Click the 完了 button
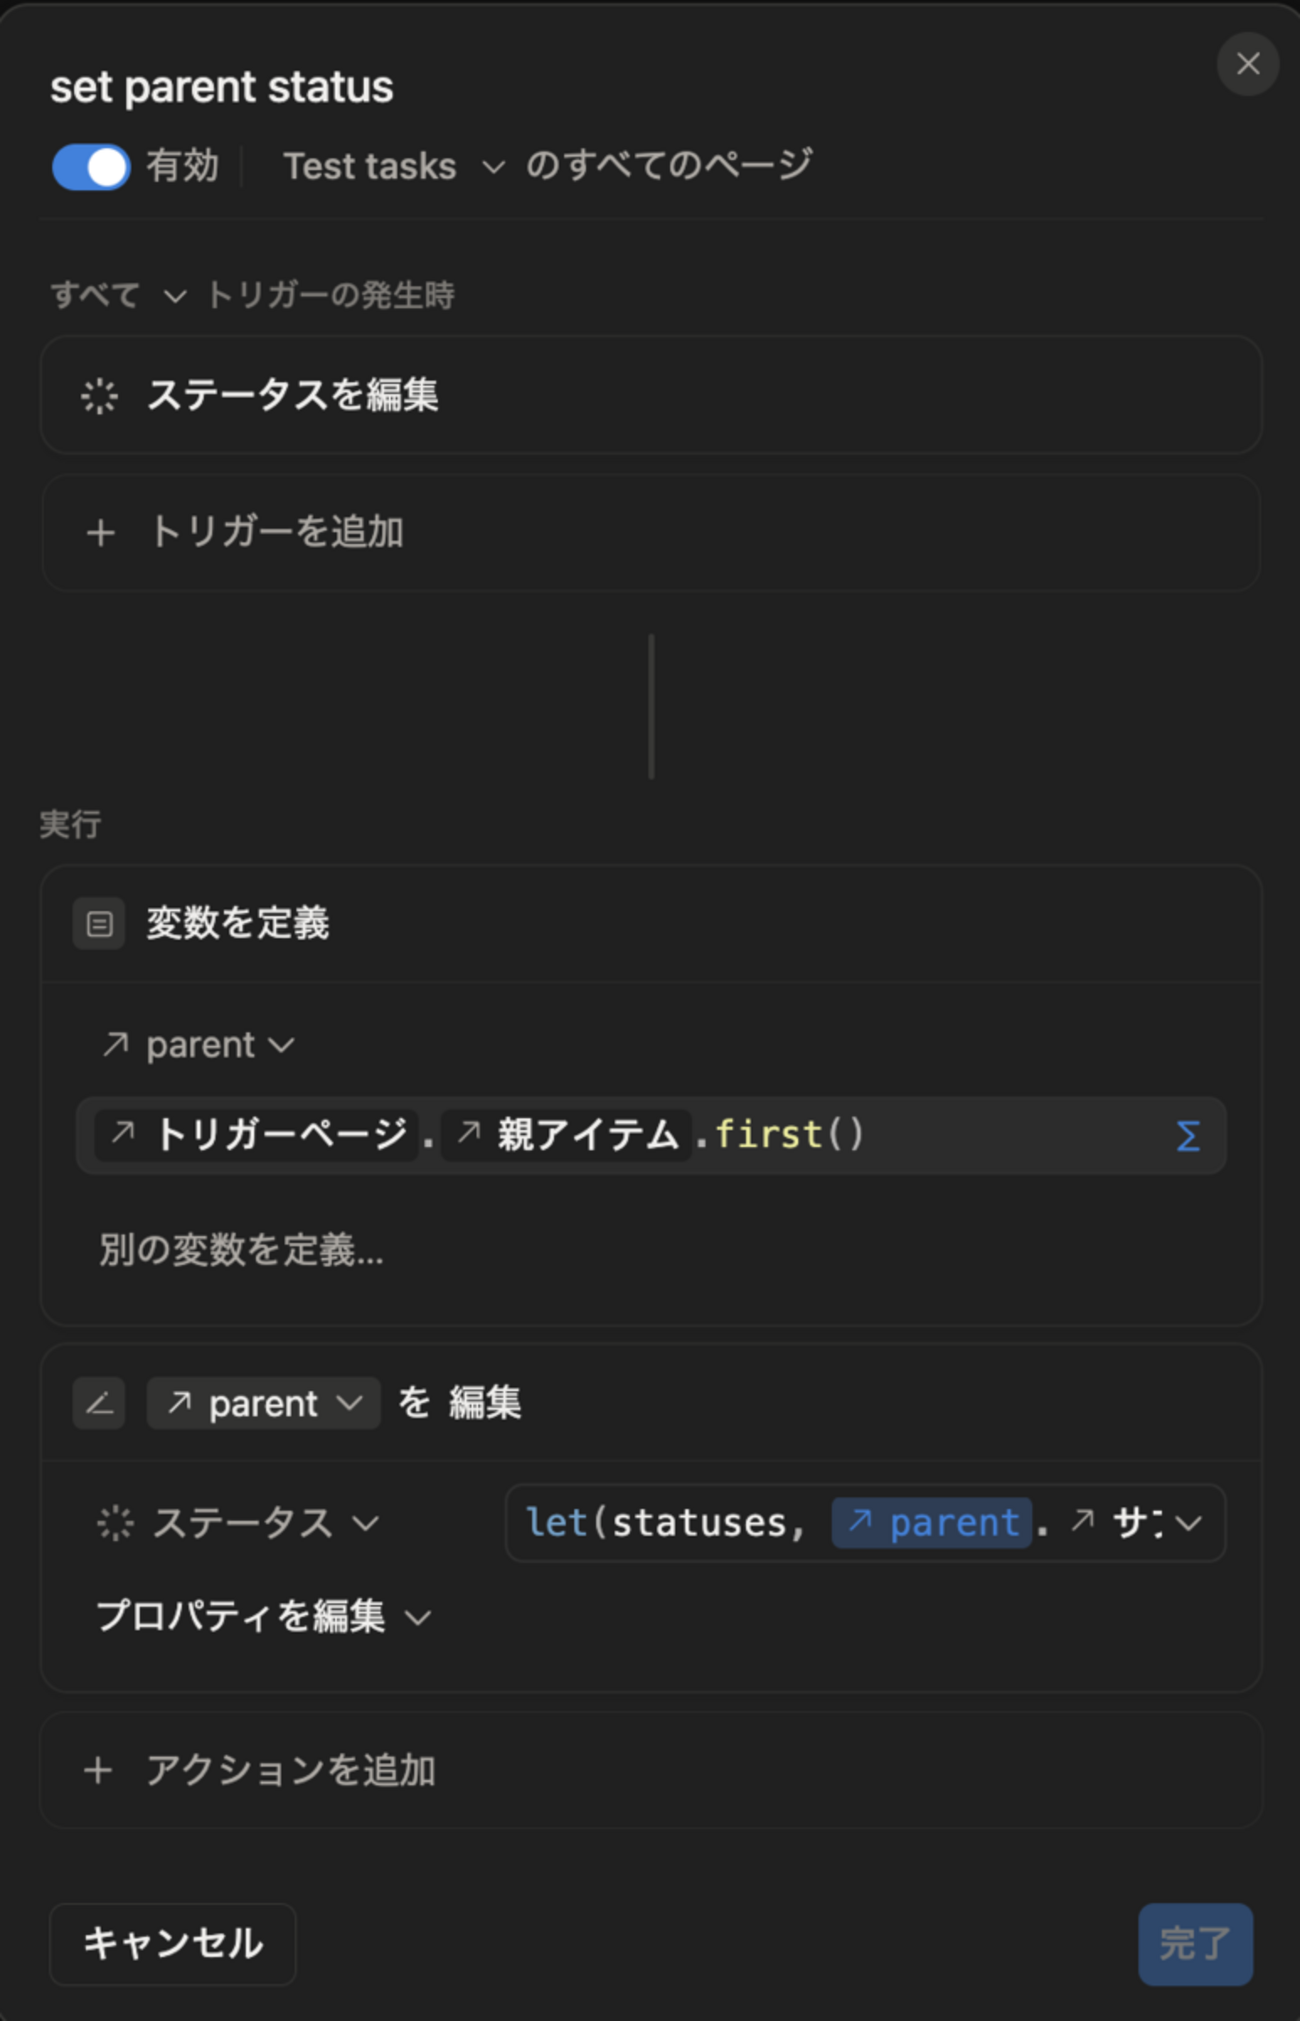Viewport: 1300px width, 2021px height. (x=1195, y=1943)
